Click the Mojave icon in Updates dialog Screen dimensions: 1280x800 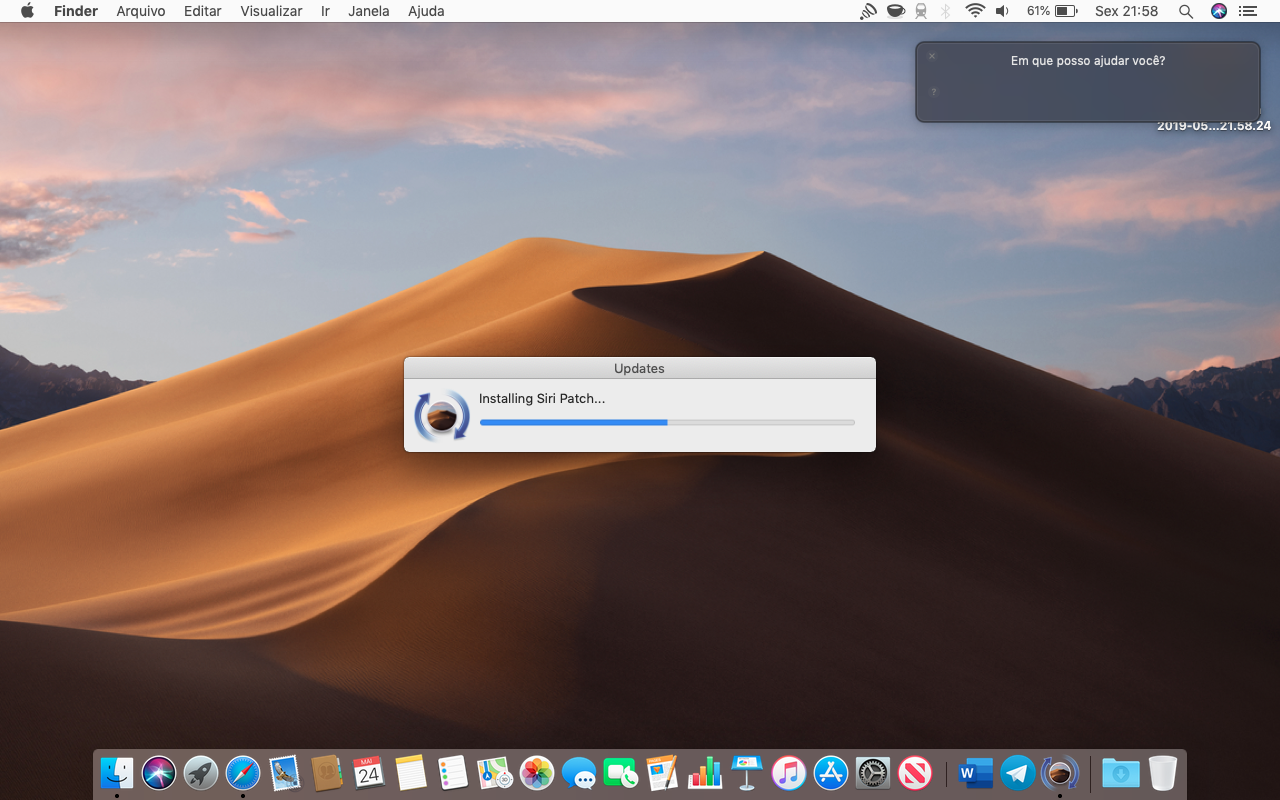(442, 415)
